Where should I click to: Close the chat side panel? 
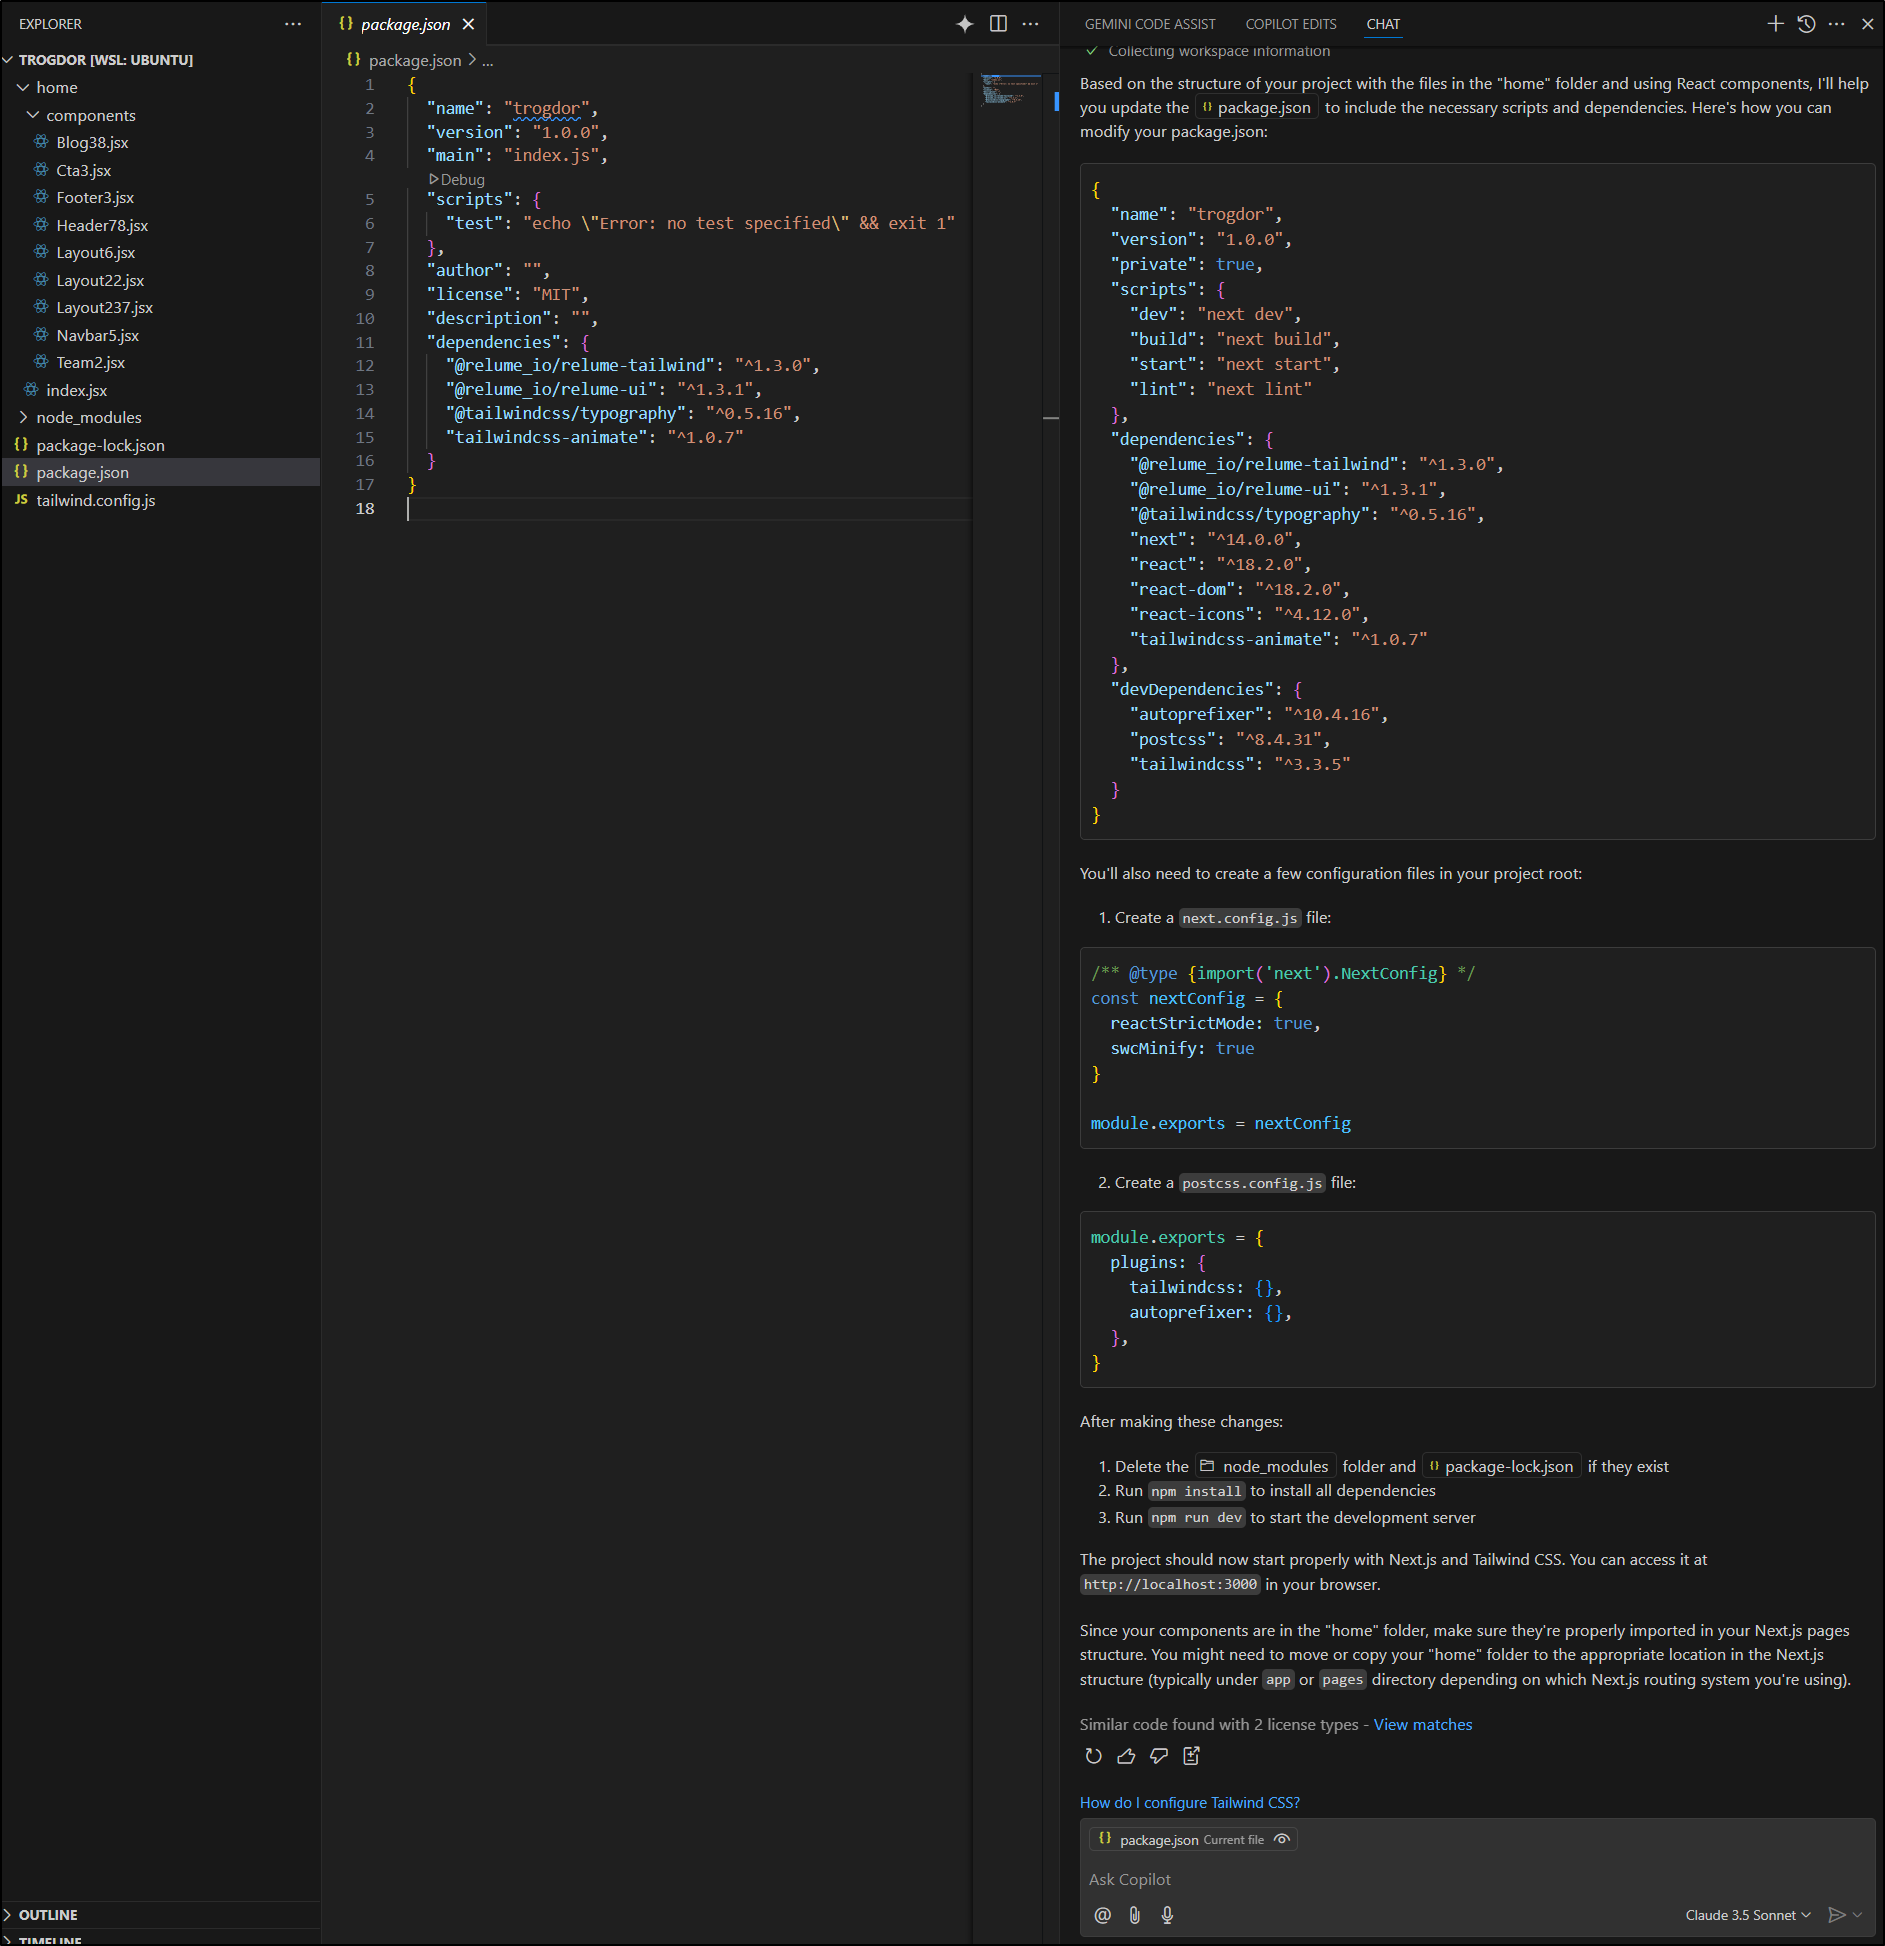coord(1867,24)
